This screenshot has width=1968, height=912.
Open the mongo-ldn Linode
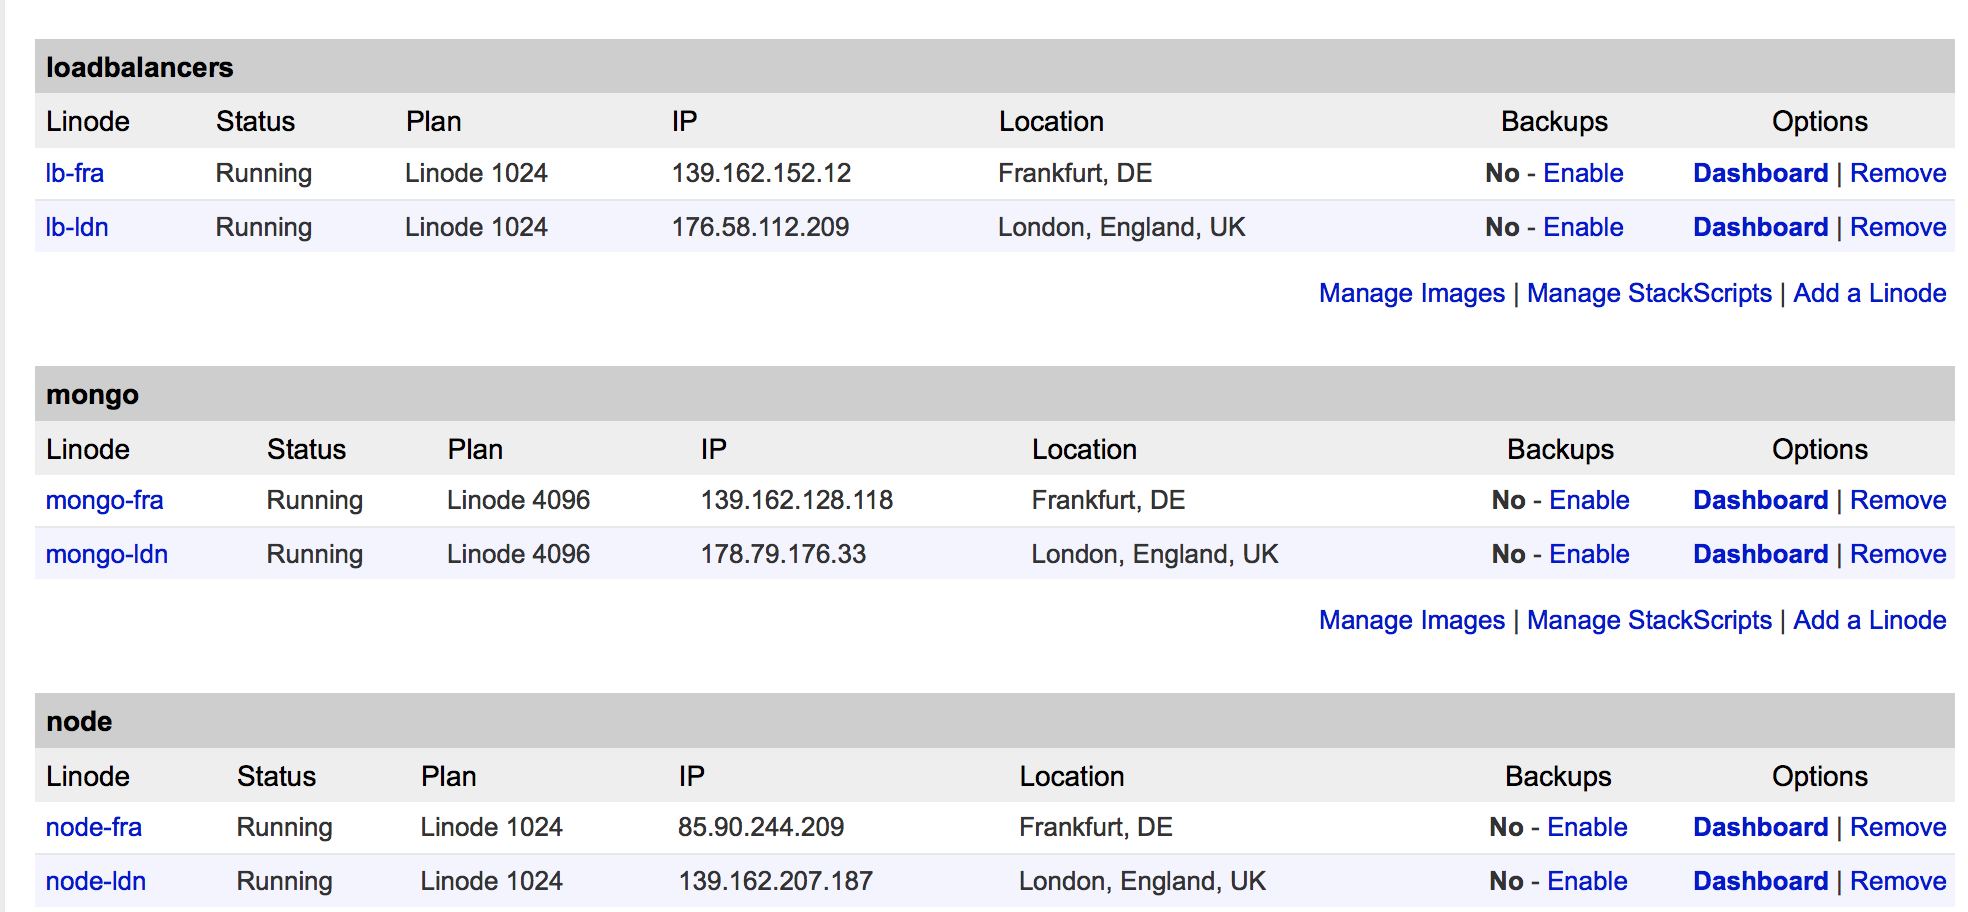pos(107,554)
